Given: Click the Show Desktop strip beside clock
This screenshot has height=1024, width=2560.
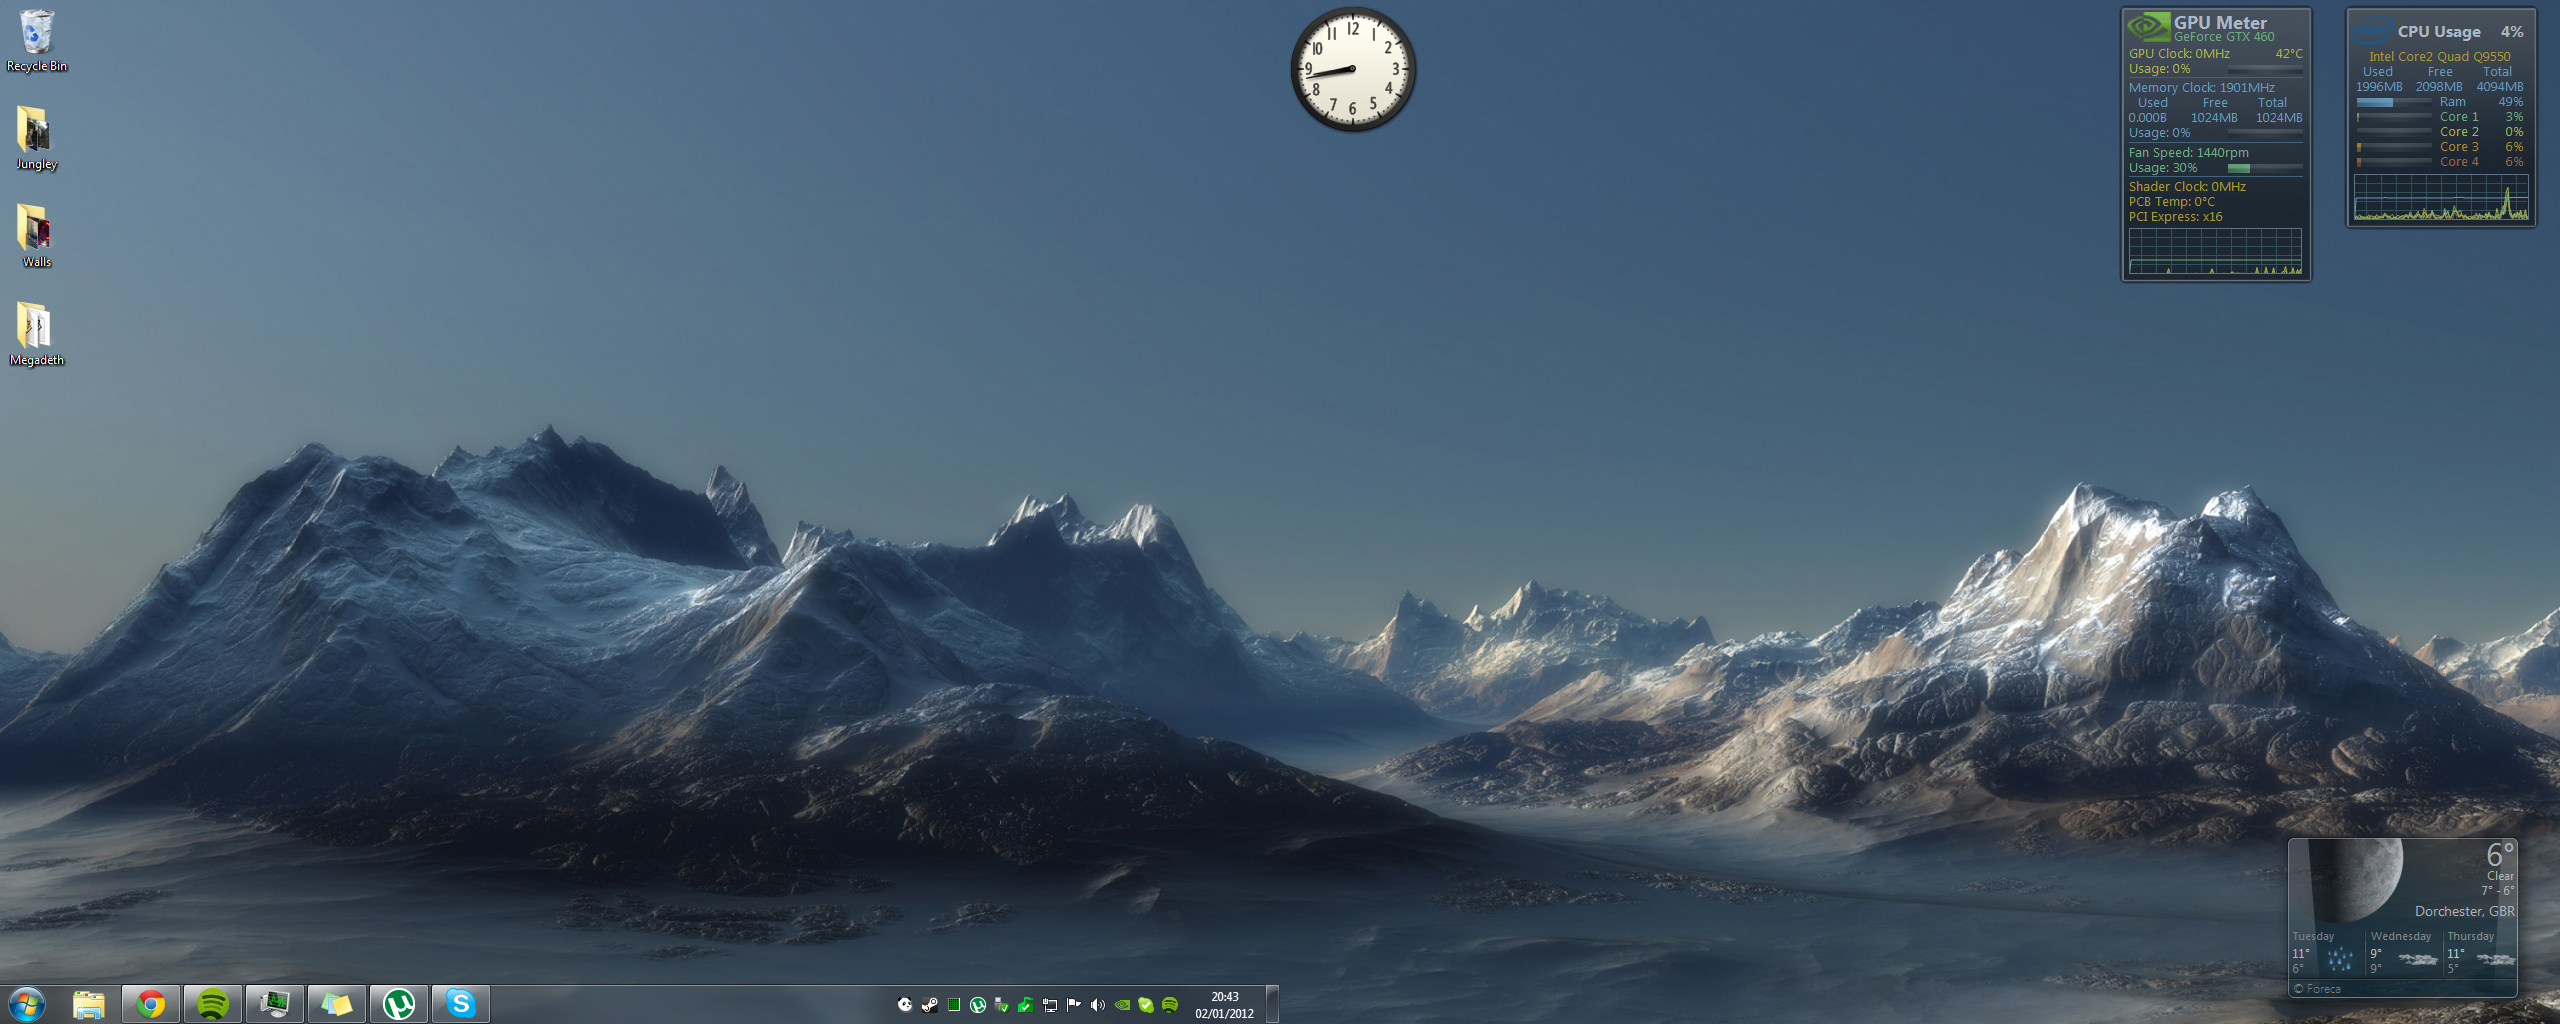Looking at the screenshot, I should point(1272,1004).
